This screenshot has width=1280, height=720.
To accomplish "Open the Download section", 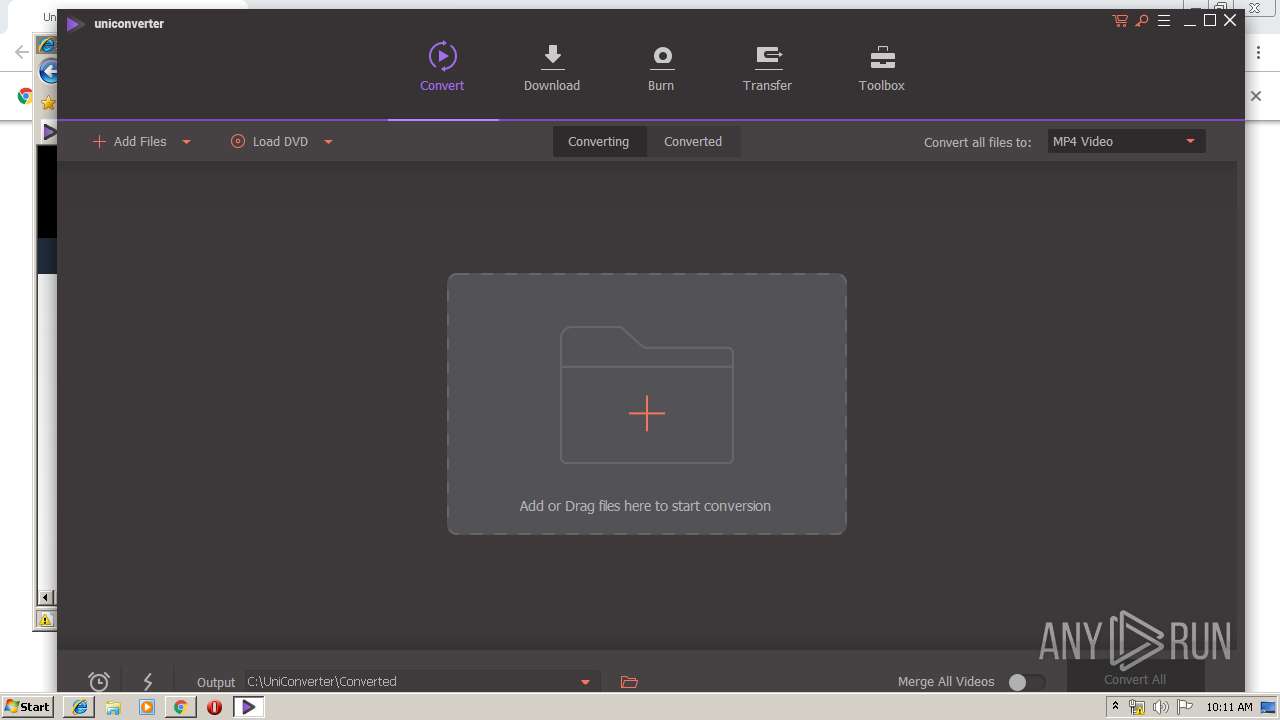I will pyautogui.click(x=552, y=67).
